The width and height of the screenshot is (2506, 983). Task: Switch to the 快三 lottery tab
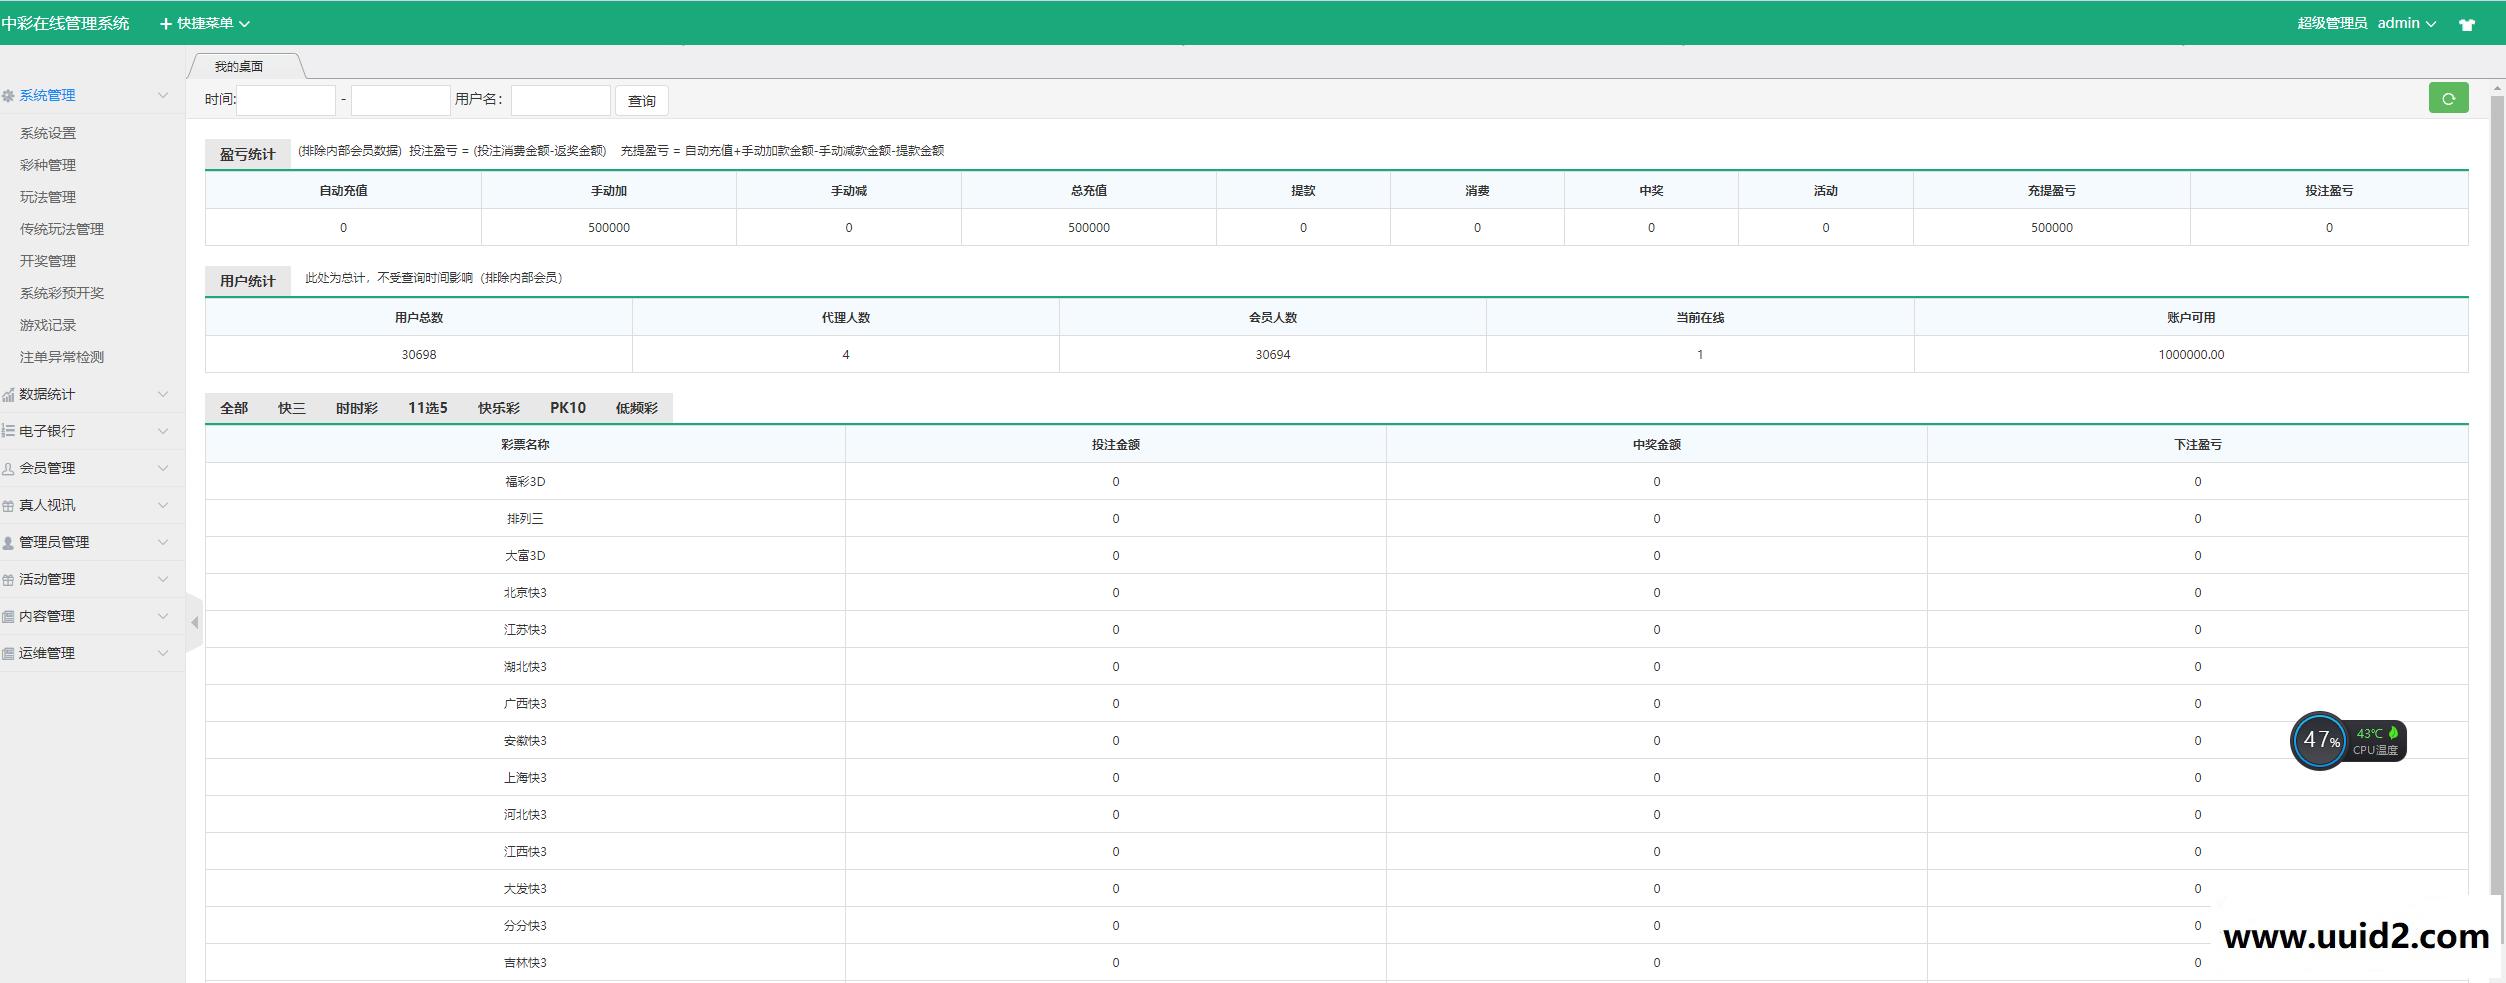pos(292,408)
